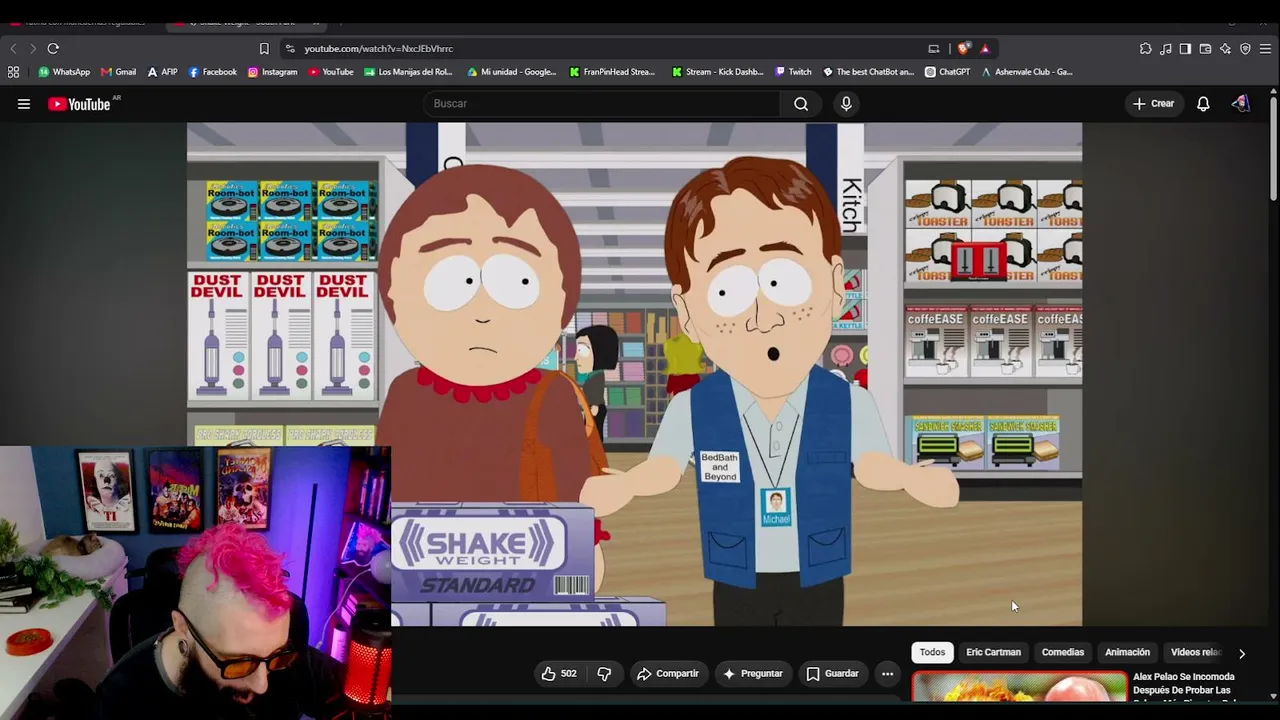Open Brave Shields lion icon
Screen dimensions: 1280x720
point(963,48)
